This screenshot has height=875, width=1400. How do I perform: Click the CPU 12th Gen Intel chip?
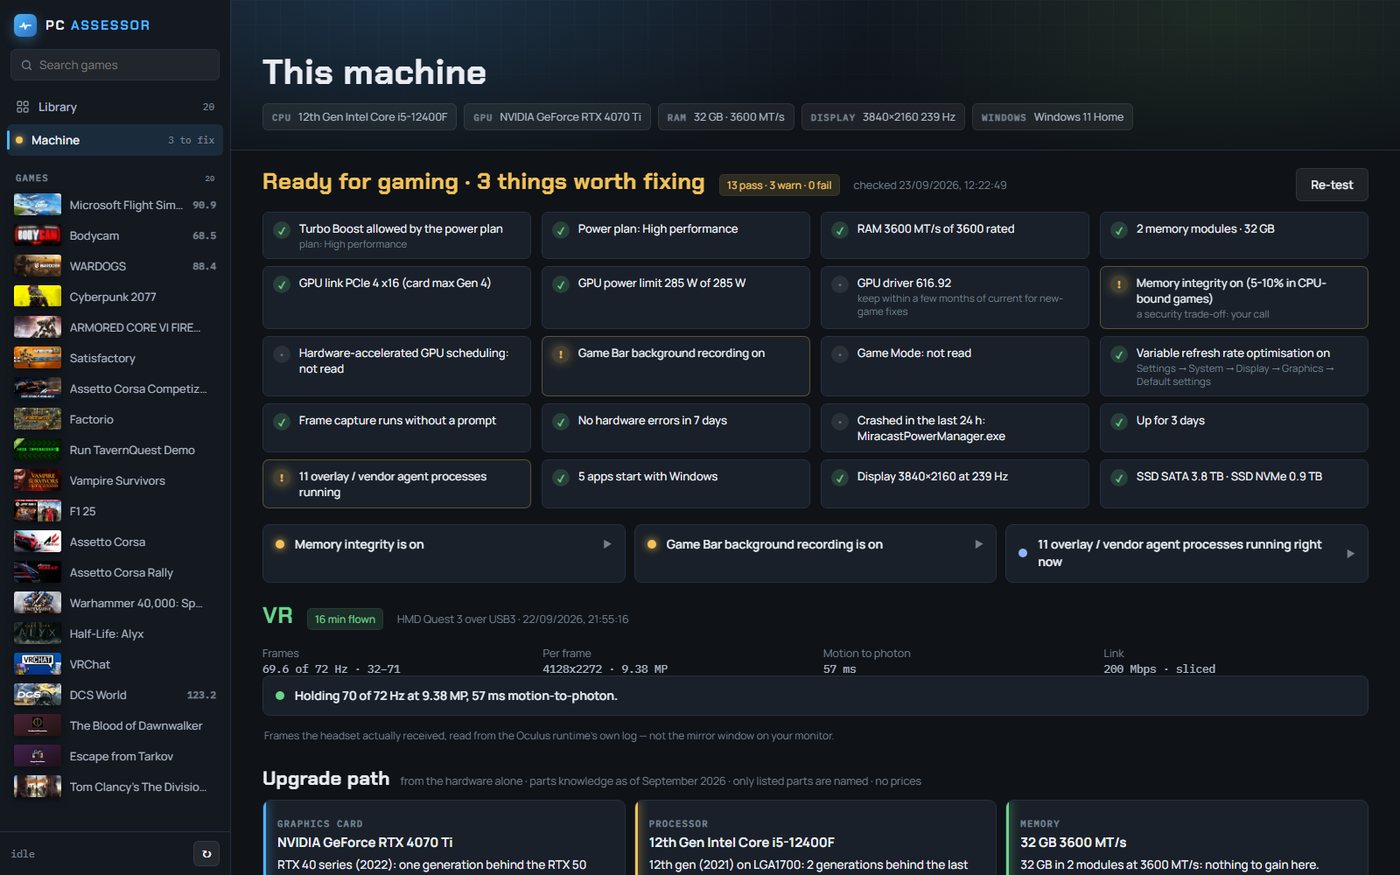click(359, 117)
